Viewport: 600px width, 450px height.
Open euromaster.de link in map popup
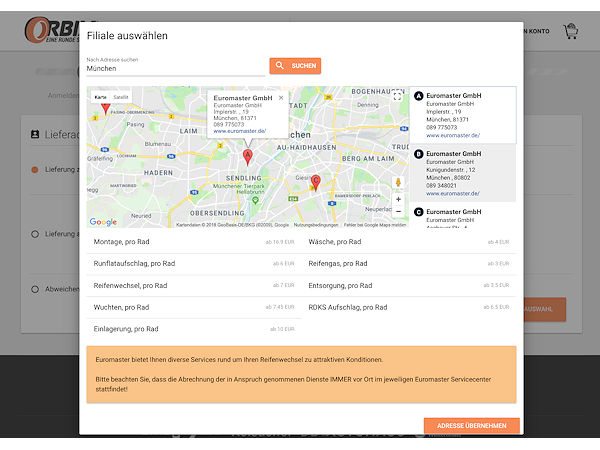(240, 131)
